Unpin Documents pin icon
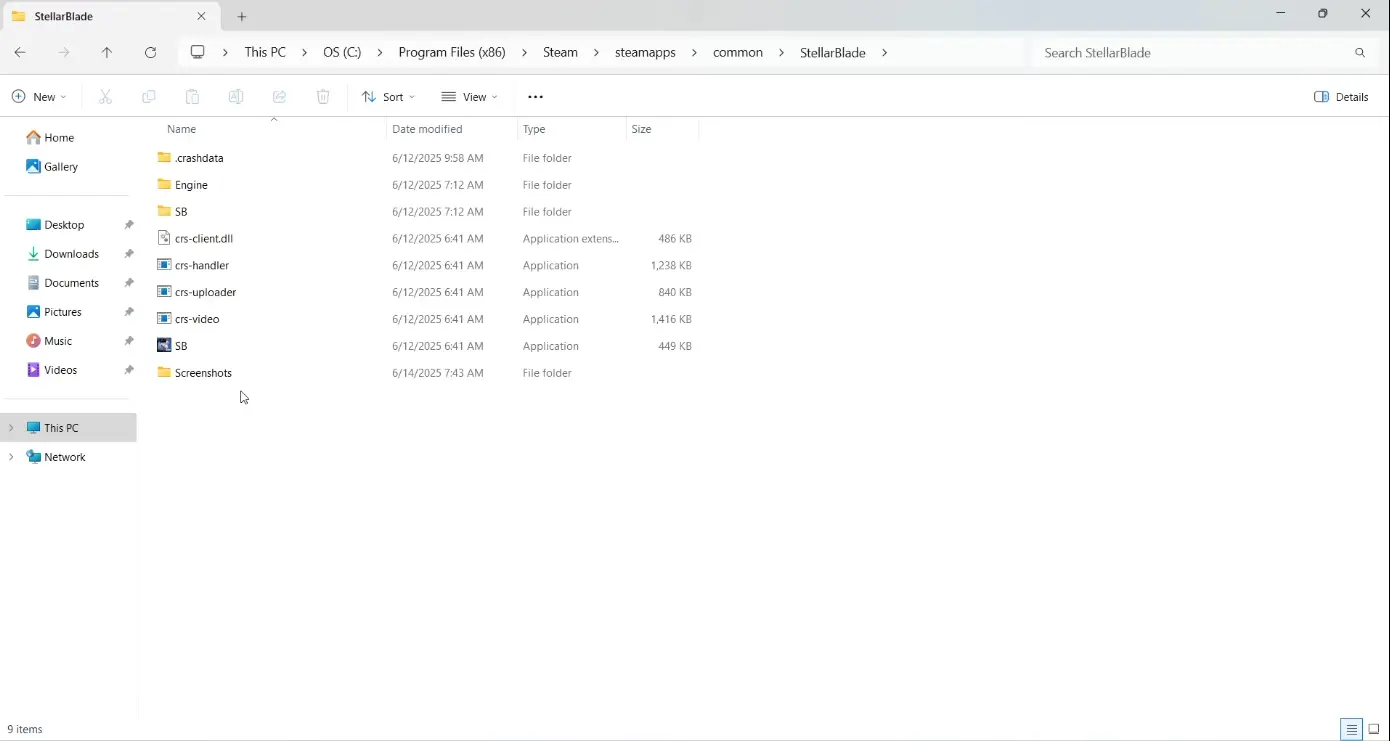The image size is (1390, 741). point(129,283)
